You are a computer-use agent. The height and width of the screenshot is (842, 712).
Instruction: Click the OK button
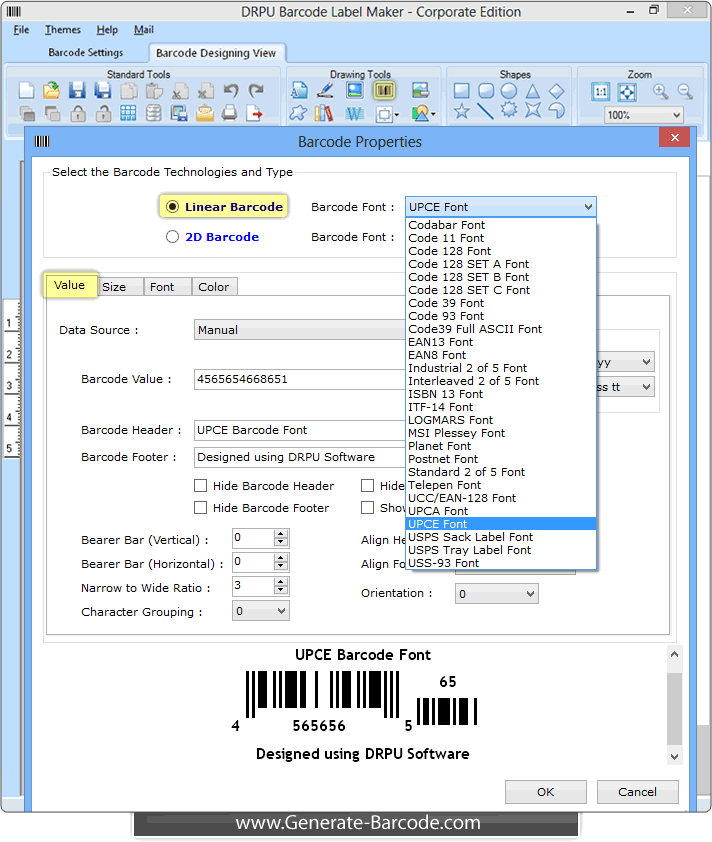545,791
